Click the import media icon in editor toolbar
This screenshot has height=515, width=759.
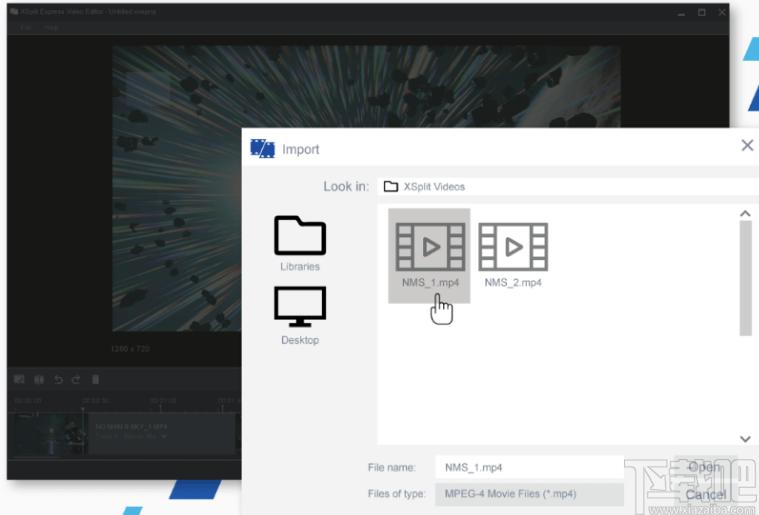coord(19,379)
